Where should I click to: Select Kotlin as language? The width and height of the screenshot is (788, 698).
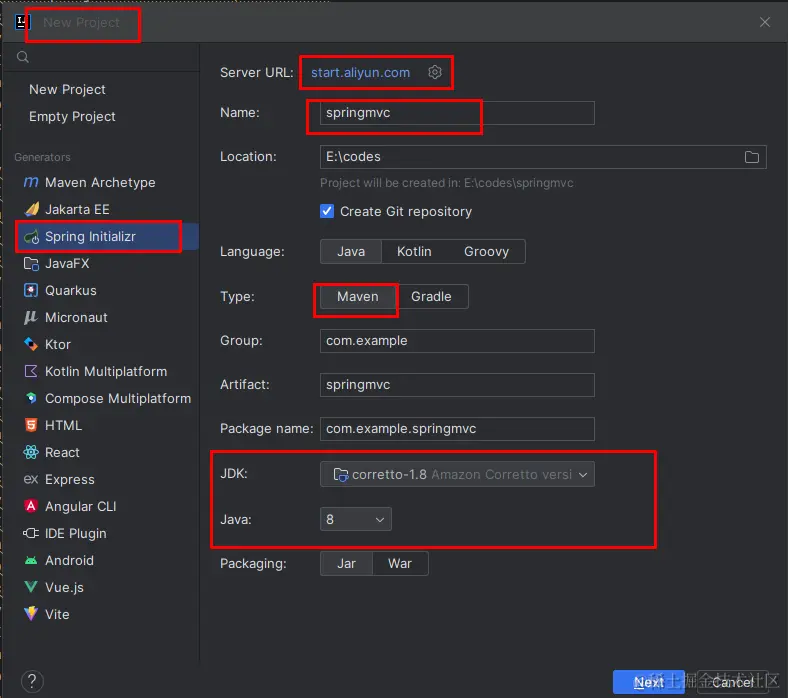coord(414,251)
